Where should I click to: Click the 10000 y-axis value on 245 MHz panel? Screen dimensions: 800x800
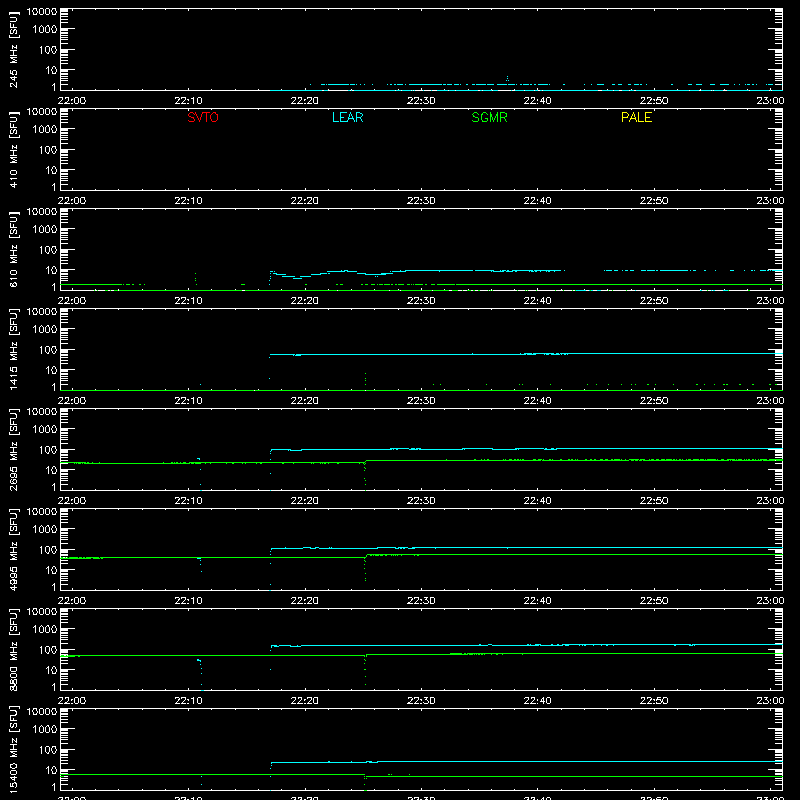click(42, 12)
